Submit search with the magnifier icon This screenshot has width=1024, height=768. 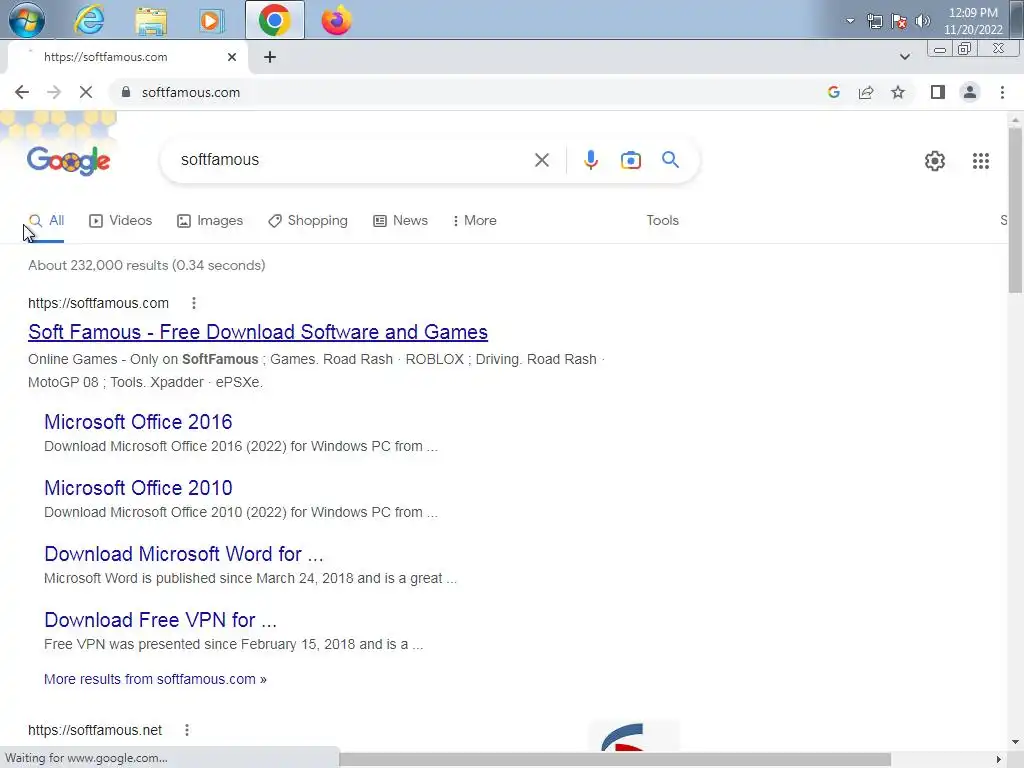[x=670, y=160]
